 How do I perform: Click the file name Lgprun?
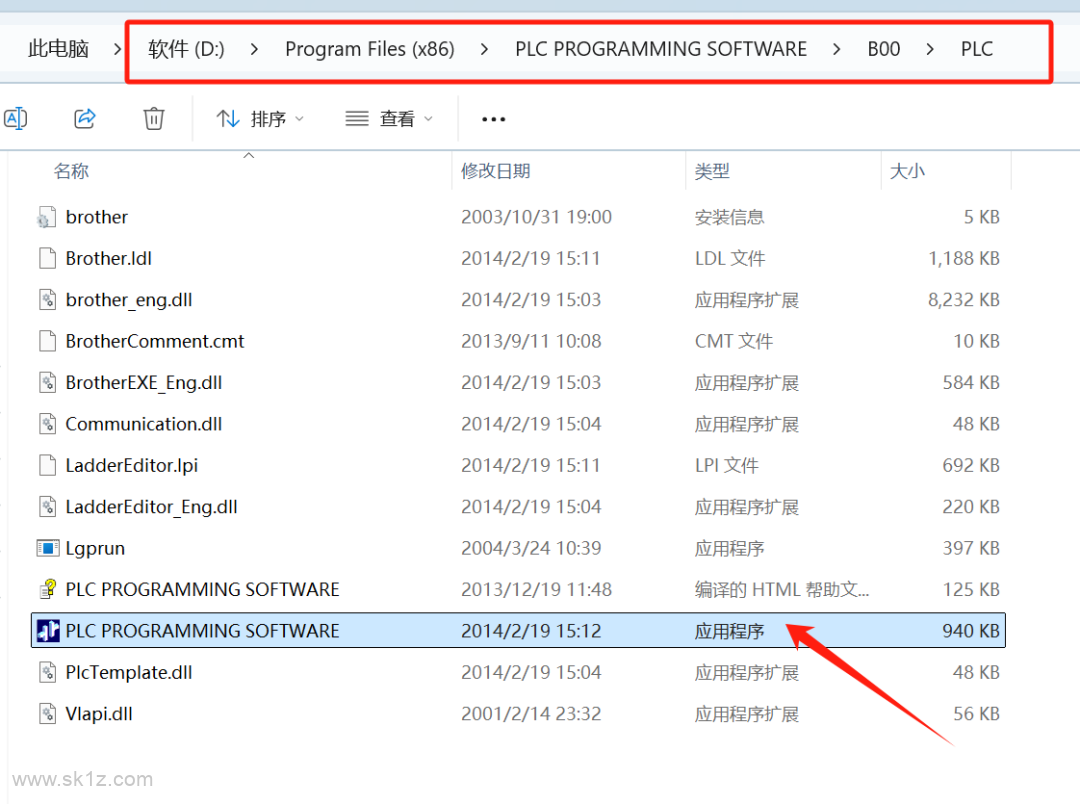95,549
